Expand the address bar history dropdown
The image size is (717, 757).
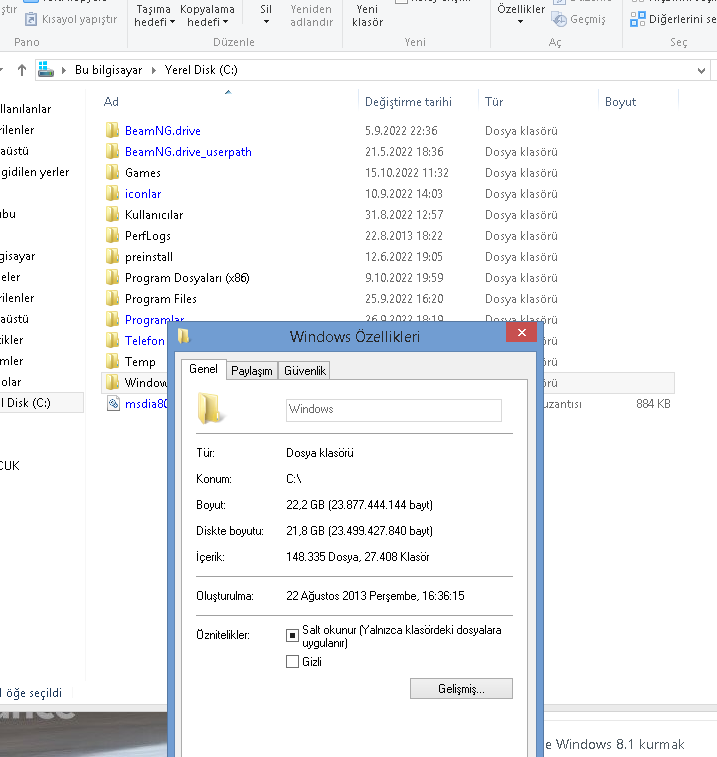point(701,71)
